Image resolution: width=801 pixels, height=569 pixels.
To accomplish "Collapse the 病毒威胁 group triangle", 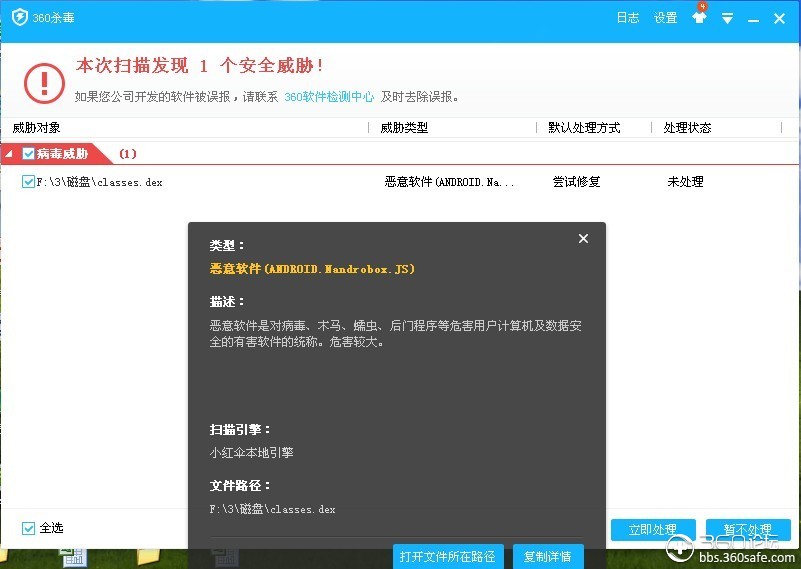I will (9, 153).
